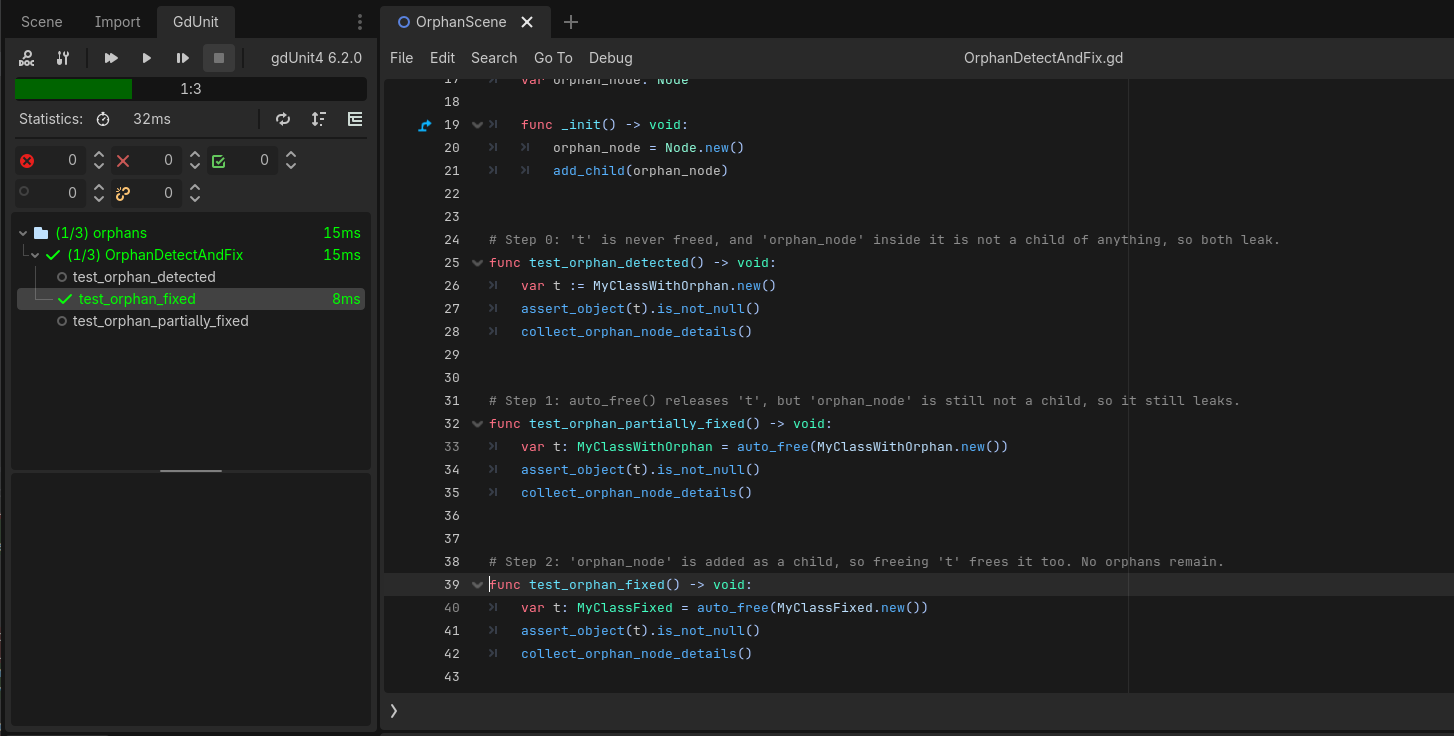This screenshot has height=736, width=1454.
Task: Click green checkmark beside OrphanDetectAndFix
Action: pyautogui.click(x=54, y=255)
